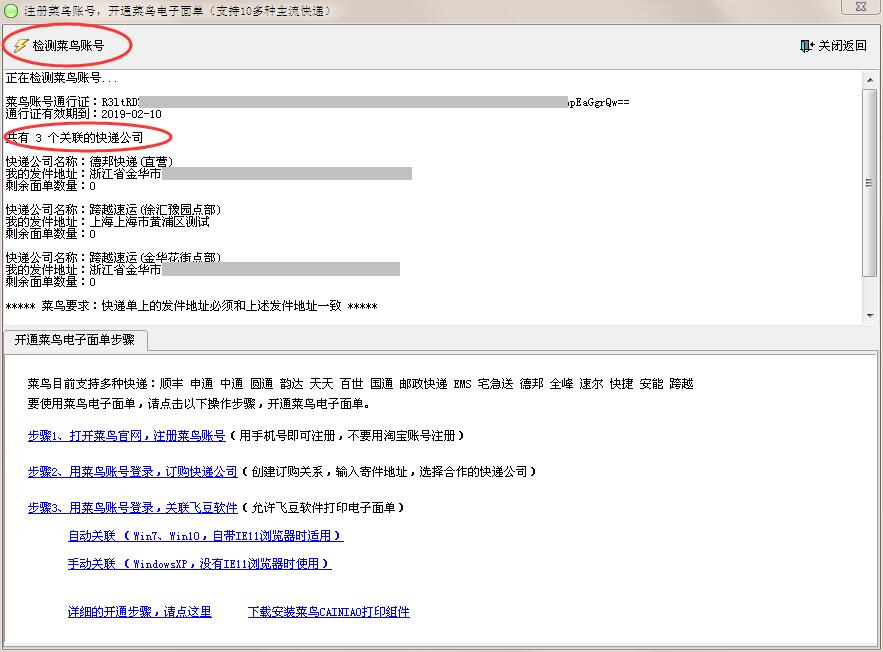
Task: Click the 手动关联 (WindowsXP) link
Action: (x=199, y=564)
